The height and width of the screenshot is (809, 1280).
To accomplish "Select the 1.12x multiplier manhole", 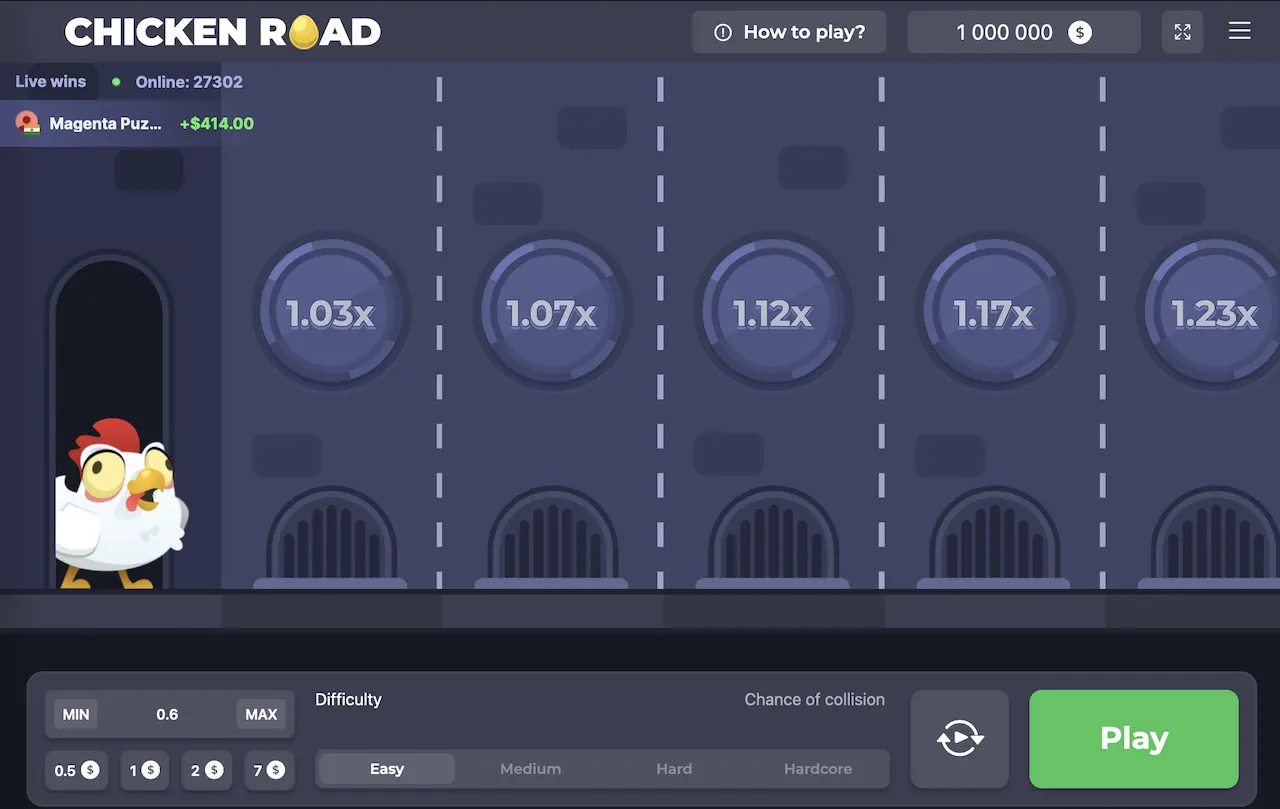I will point(772,313).
